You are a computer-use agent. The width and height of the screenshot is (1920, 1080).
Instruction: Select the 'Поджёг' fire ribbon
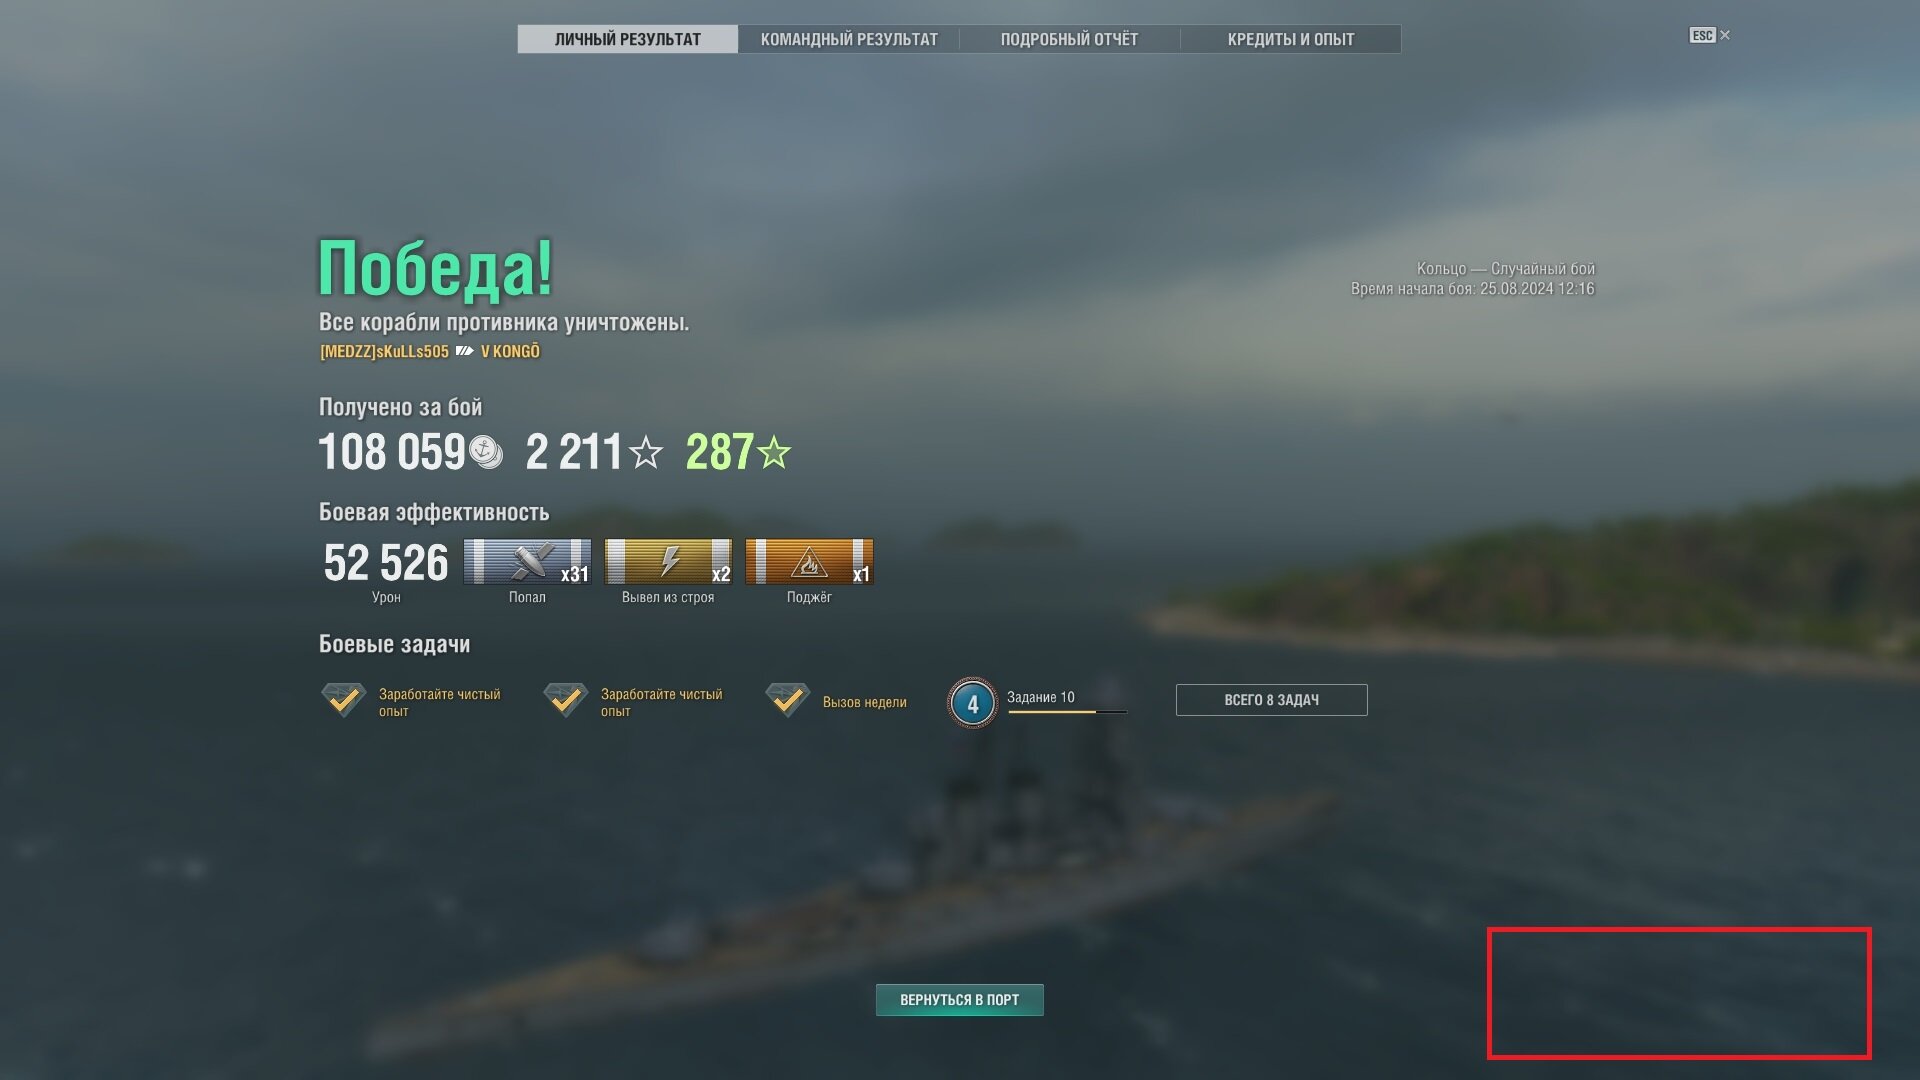pyautogui.click(x=809, y=561)
